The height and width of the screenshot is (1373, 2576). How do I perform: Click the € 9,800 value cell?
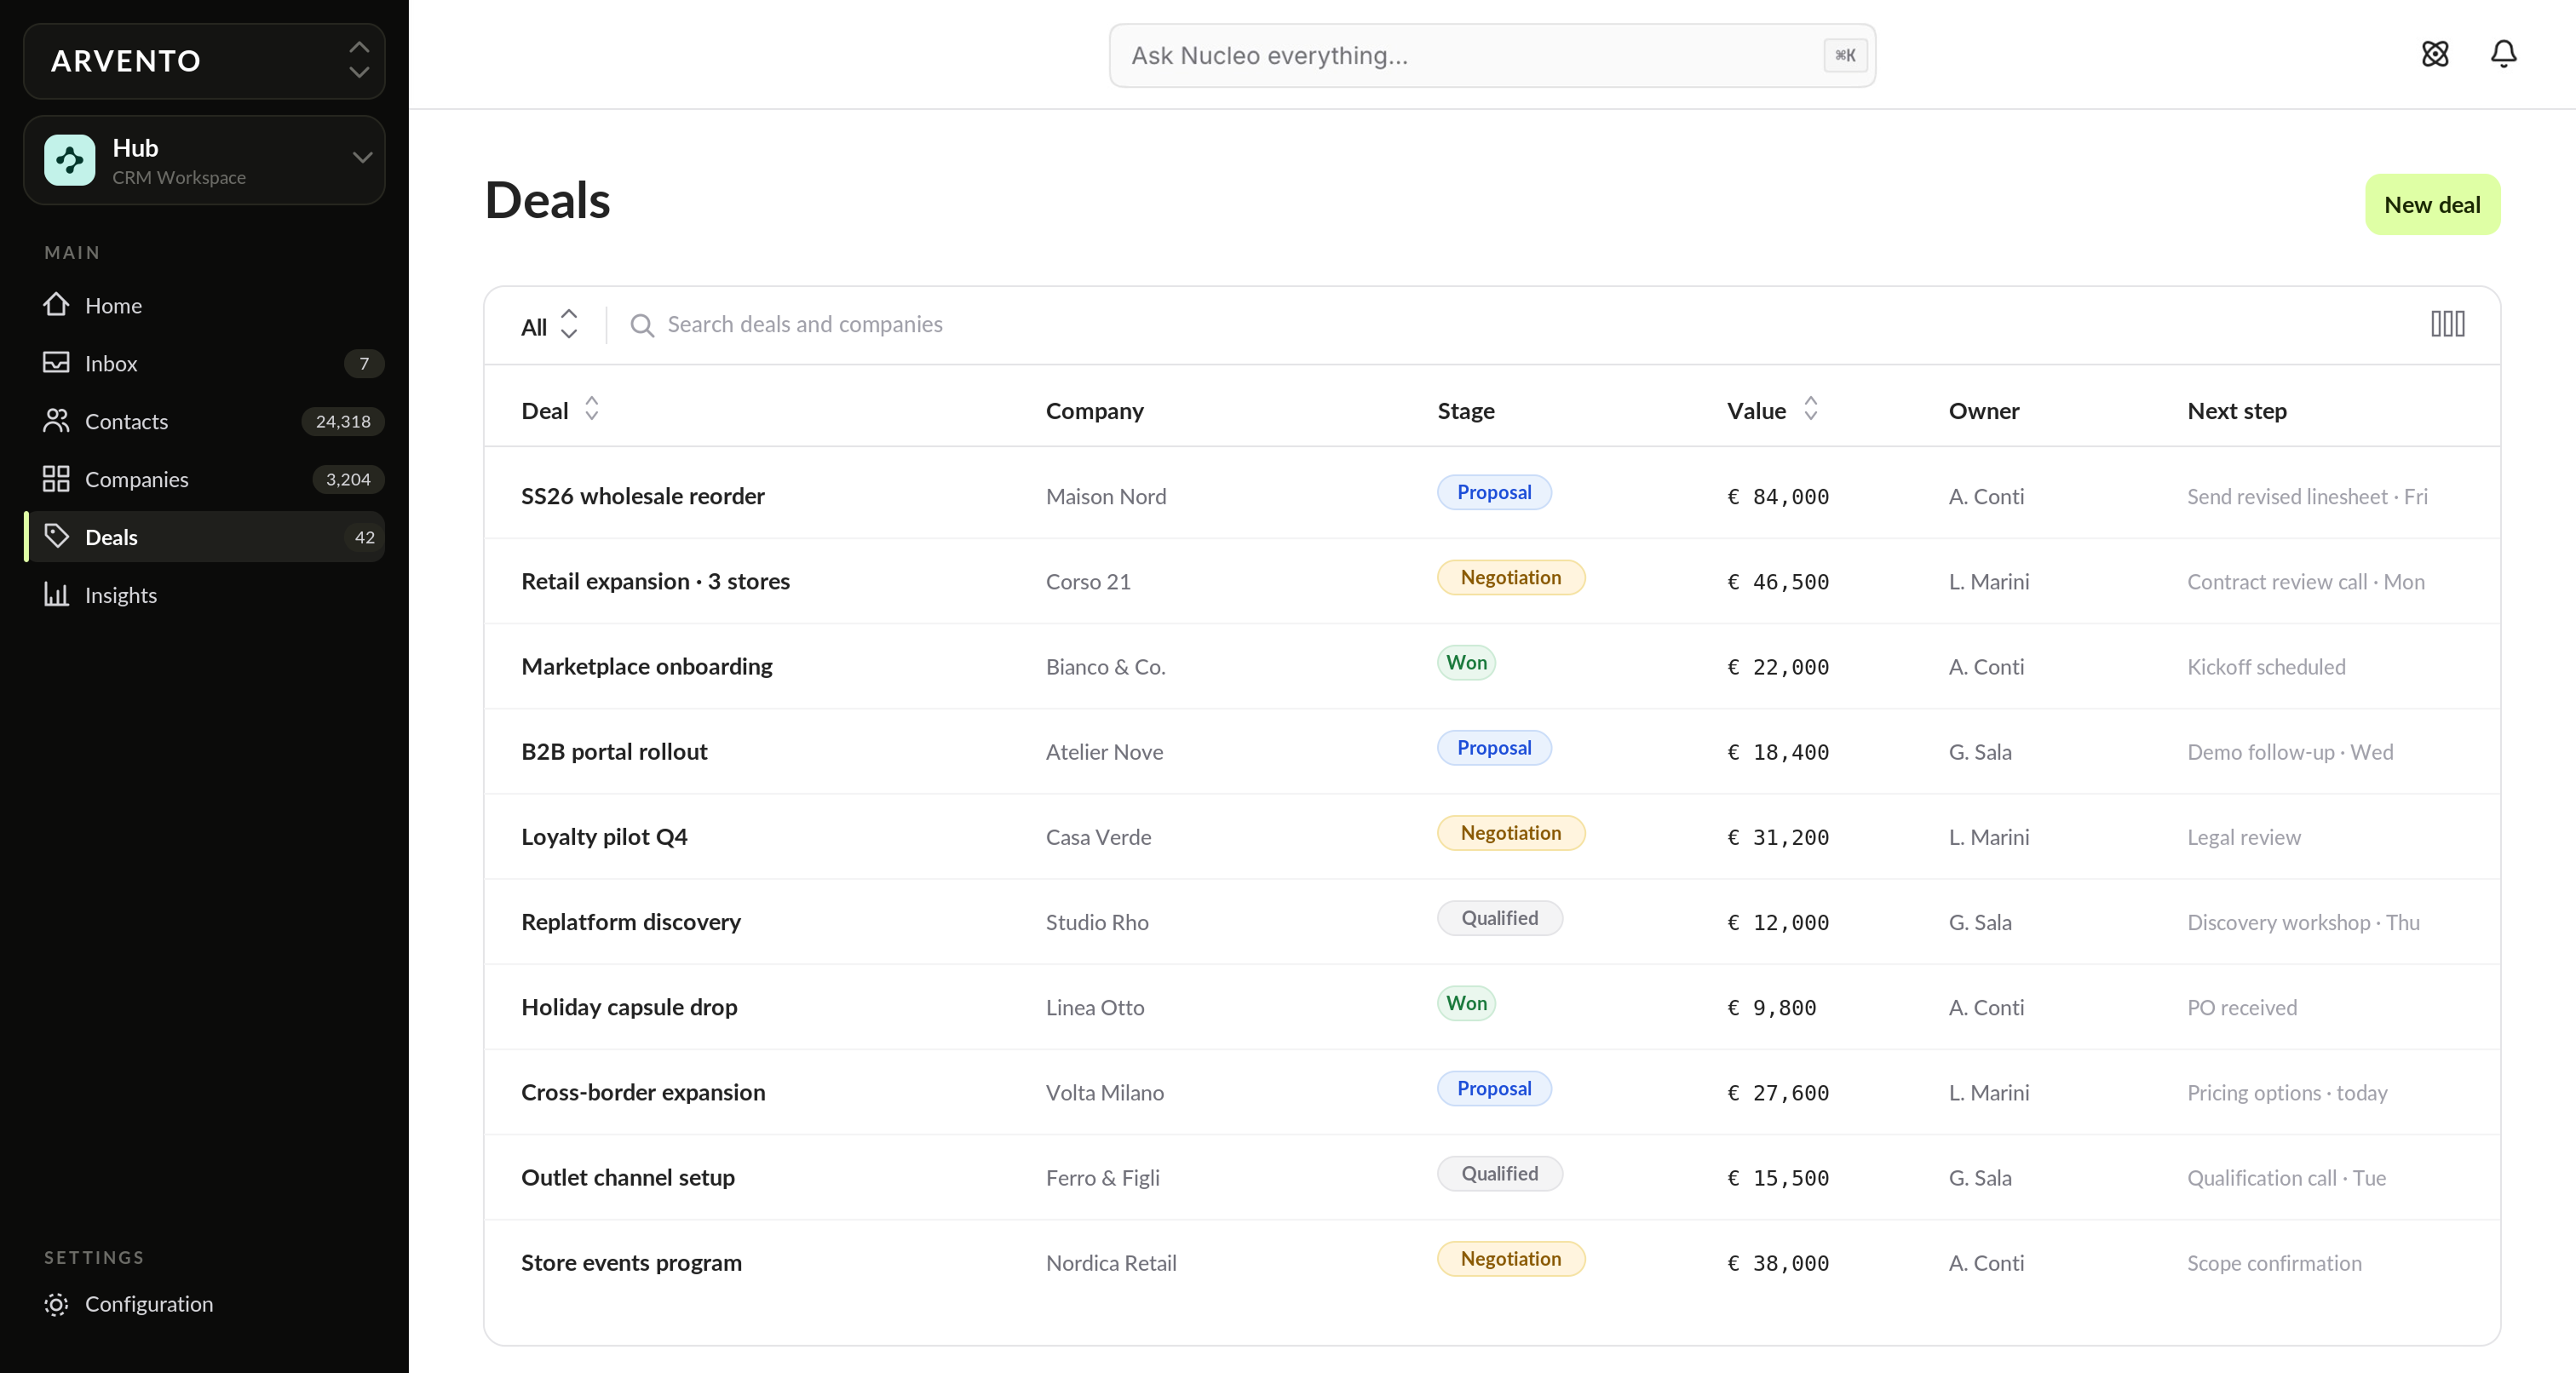pos(1772,1007)
